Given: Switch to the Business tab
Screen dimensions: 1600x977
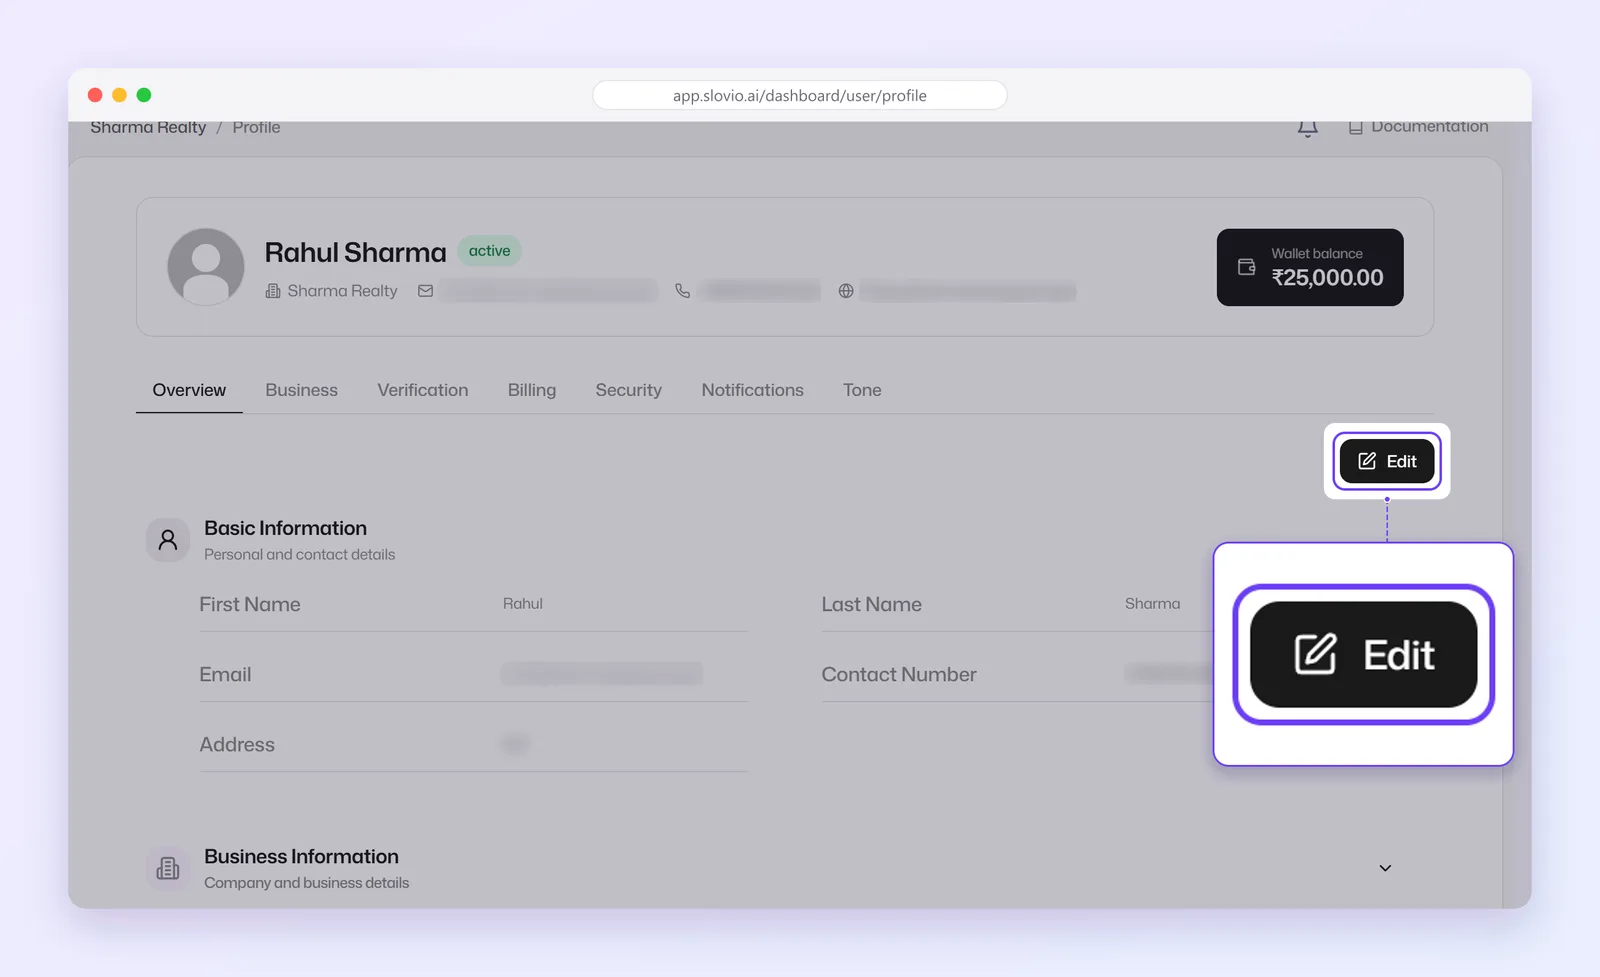Looking at the screenshot, I should click(301, 390).
